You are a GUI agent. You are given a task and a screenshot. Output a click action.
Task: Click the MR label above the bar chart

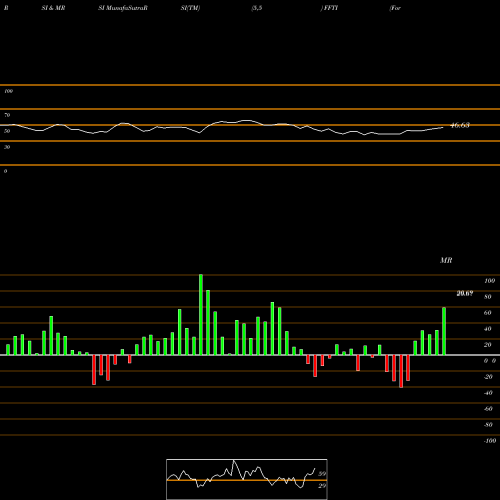click(446, 260)
